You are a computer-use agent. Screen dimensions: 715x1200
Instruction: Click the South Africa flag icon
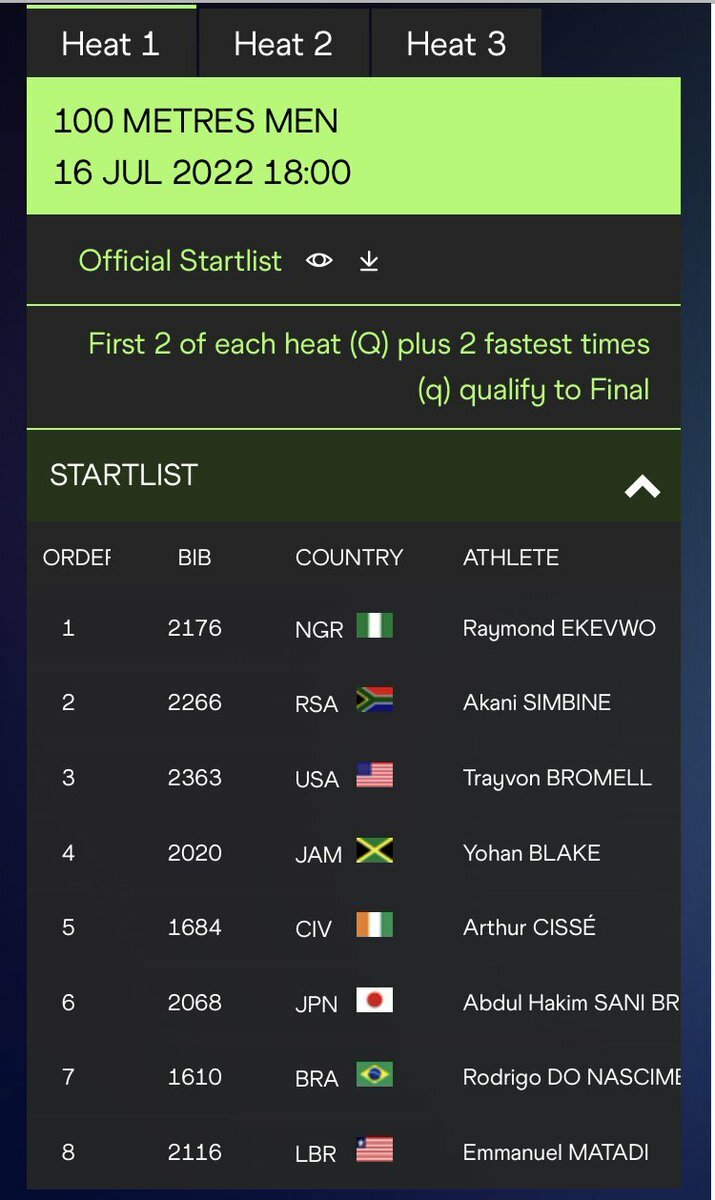[x=374, y=701]
